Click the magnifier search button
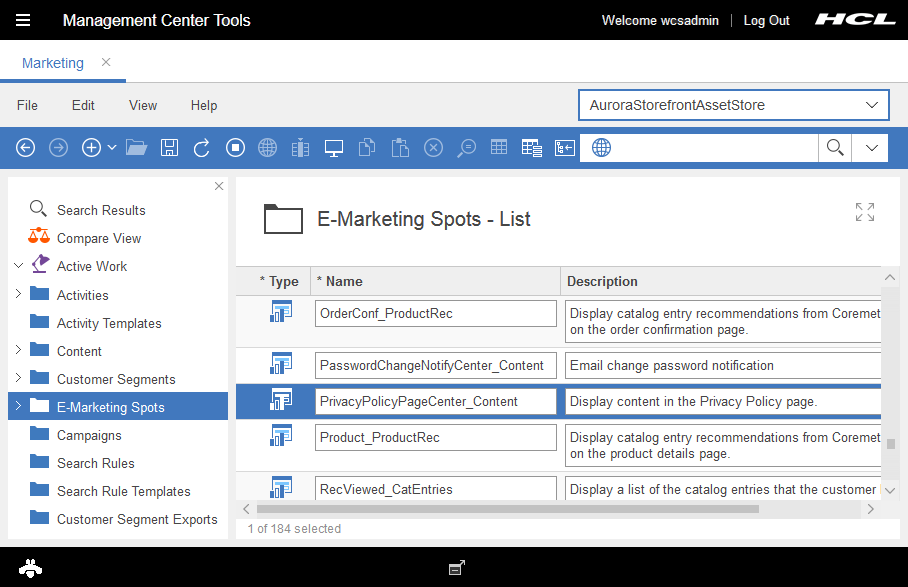 (834, 148)
